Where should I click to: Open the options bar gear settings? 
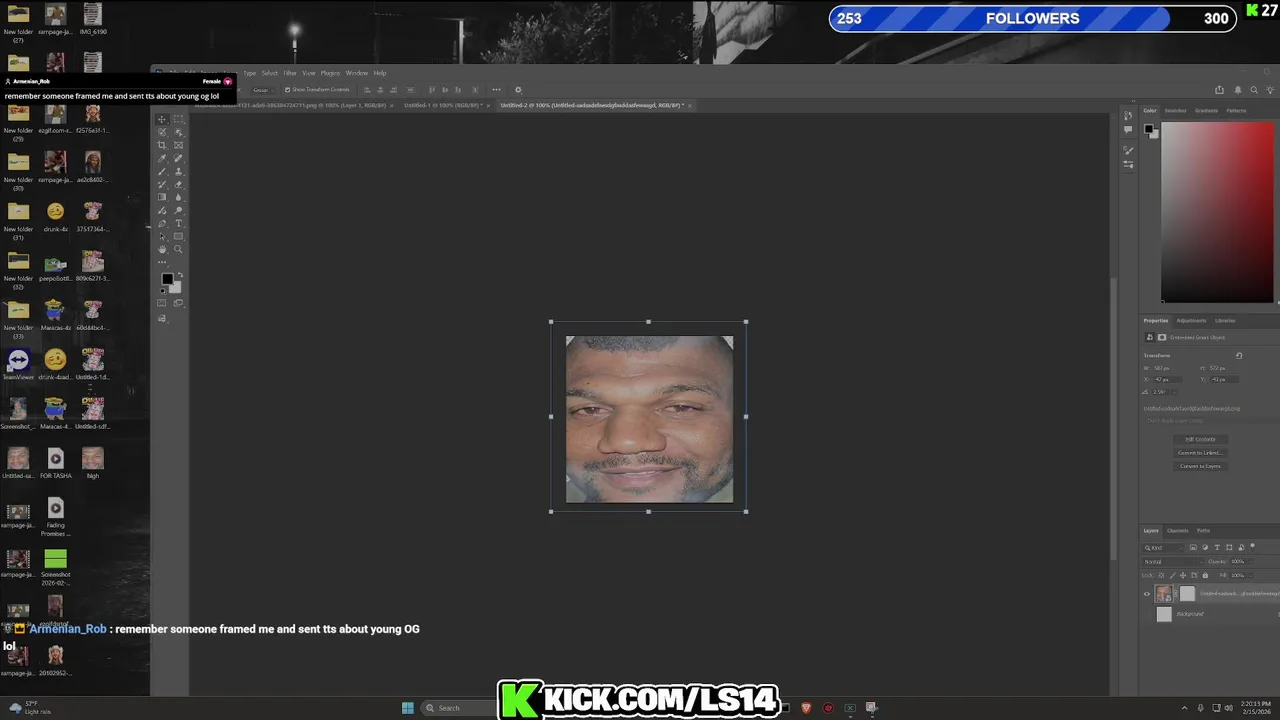pos(518,90)
